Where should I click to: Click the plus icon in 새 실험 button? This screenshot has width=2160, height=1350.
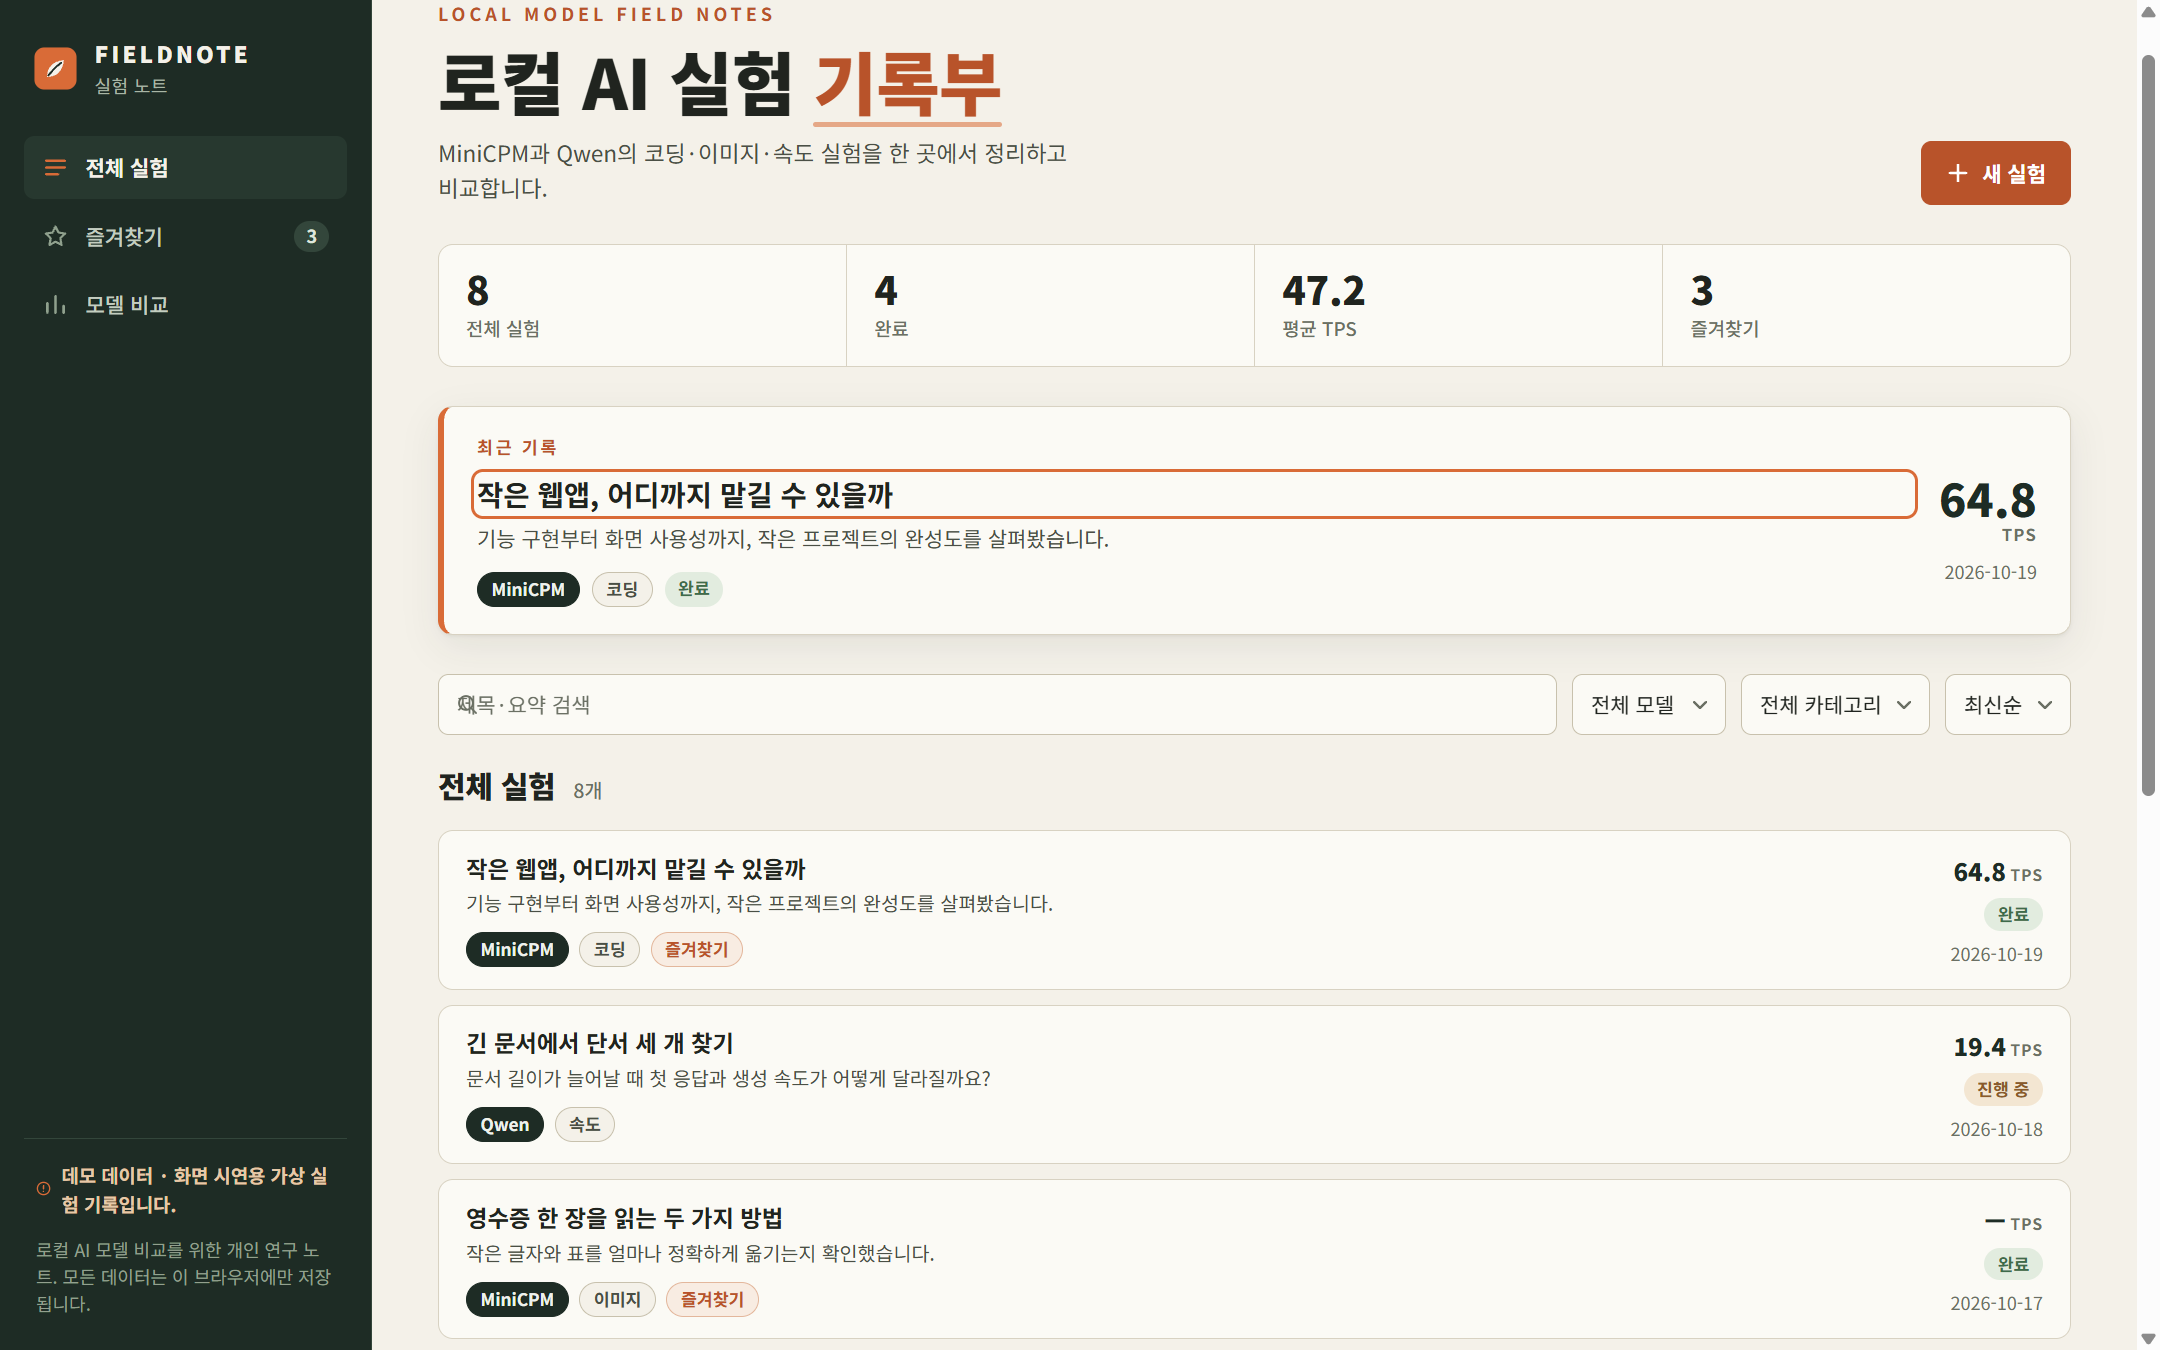pyautogui.click(x=1957, y=173)
